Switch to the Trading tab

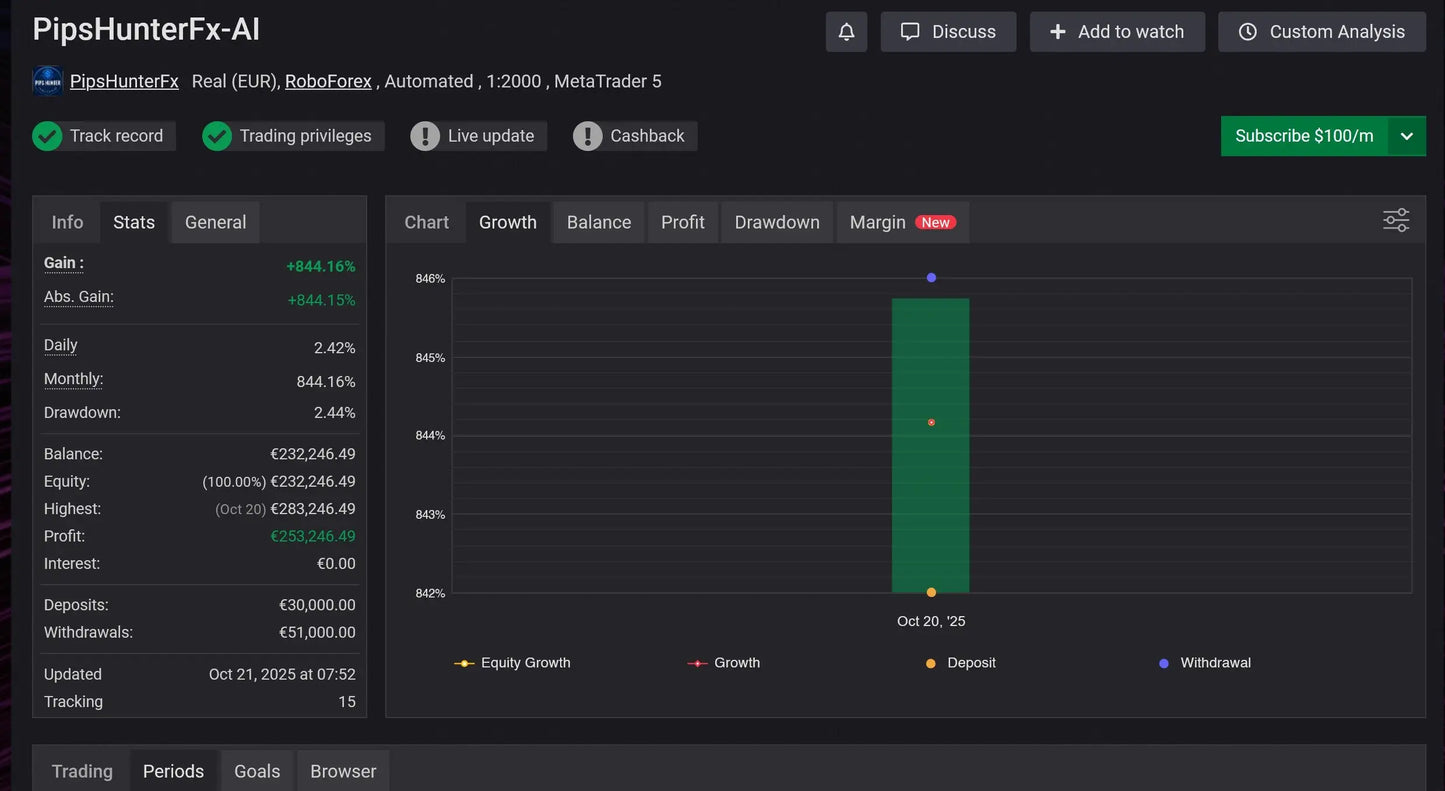pyautogui.click(x=82, y=771)
